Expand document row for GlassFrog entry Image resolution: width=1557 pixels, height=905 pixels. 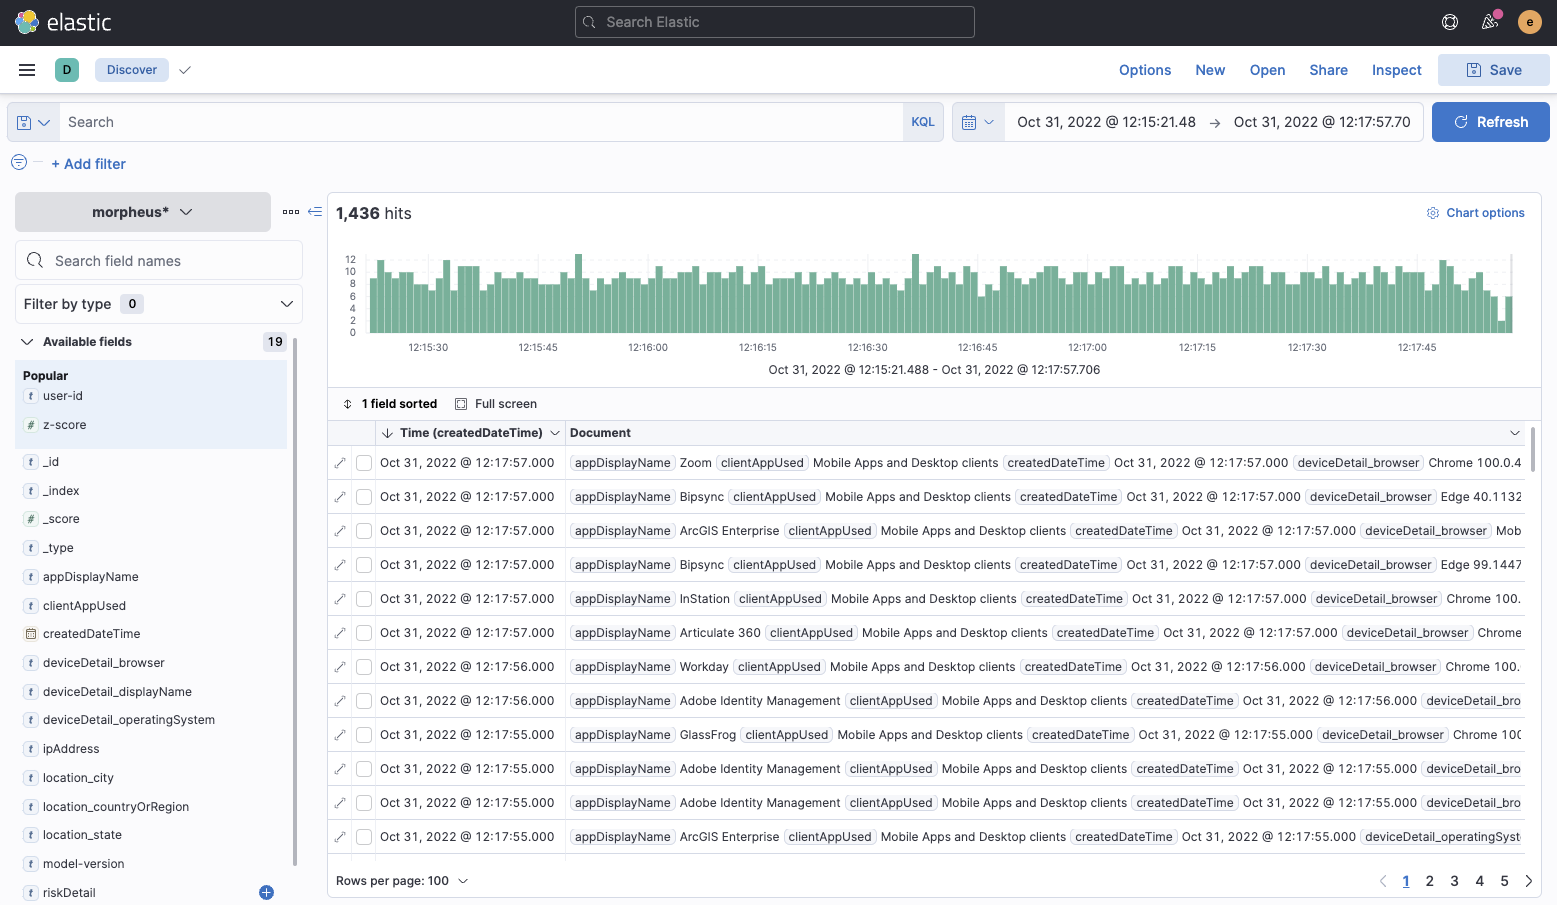pos(340,735)
